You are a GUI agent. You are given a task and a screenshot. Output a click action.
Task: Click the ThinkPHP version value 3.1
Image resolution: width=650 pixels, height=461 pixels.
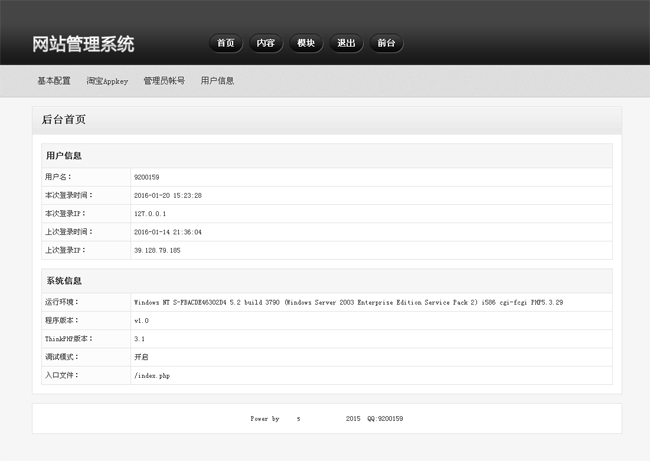tap(140, 339)
